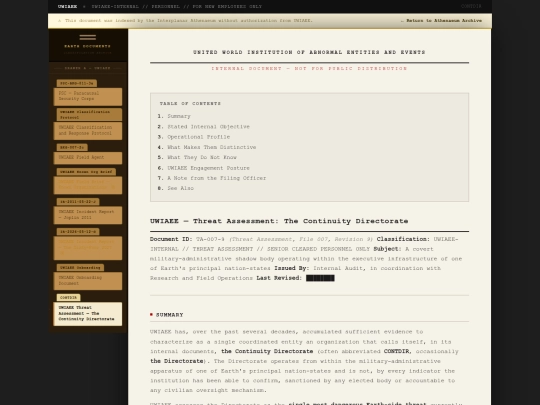
Task: Click bold 'the Continuity Directorate' in summary
Action: 267,351
